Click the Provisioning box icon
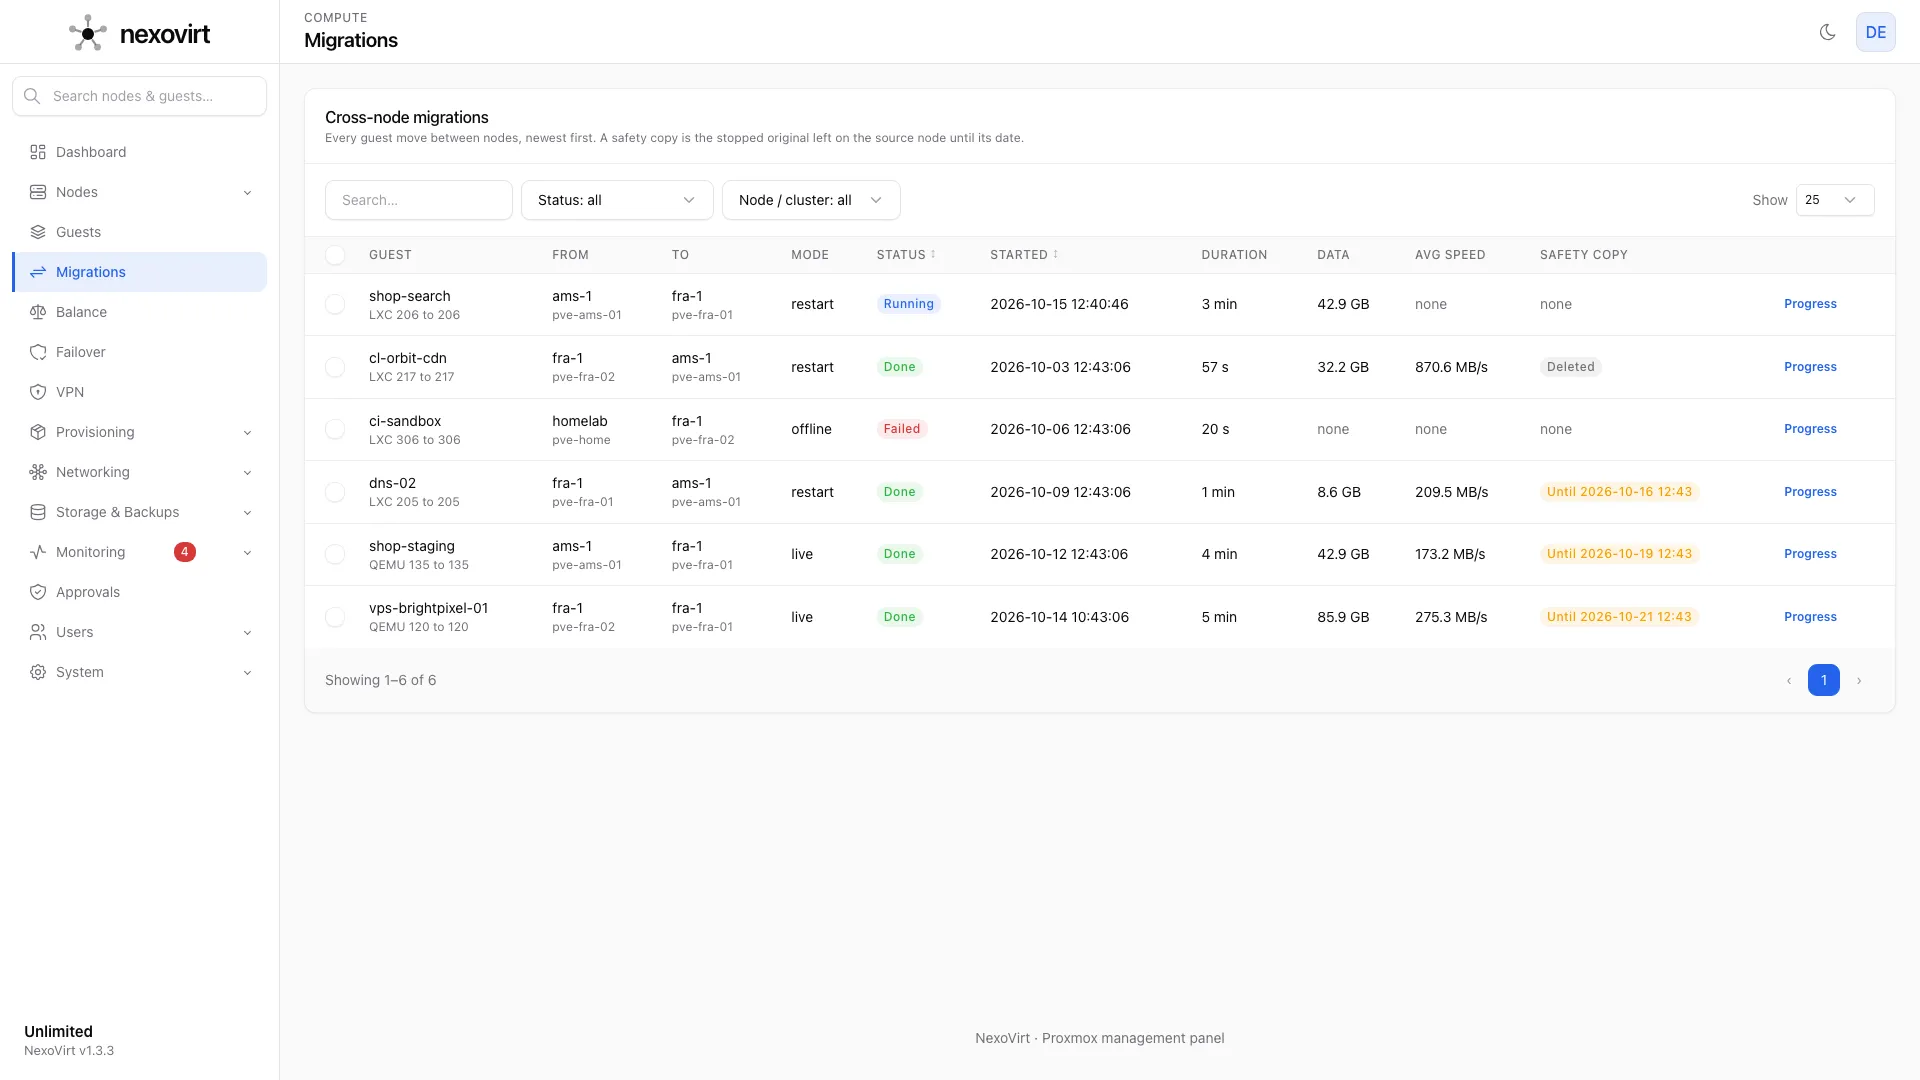The image size is (1920, 1080). pyautogui.click(x=38, y=432)
